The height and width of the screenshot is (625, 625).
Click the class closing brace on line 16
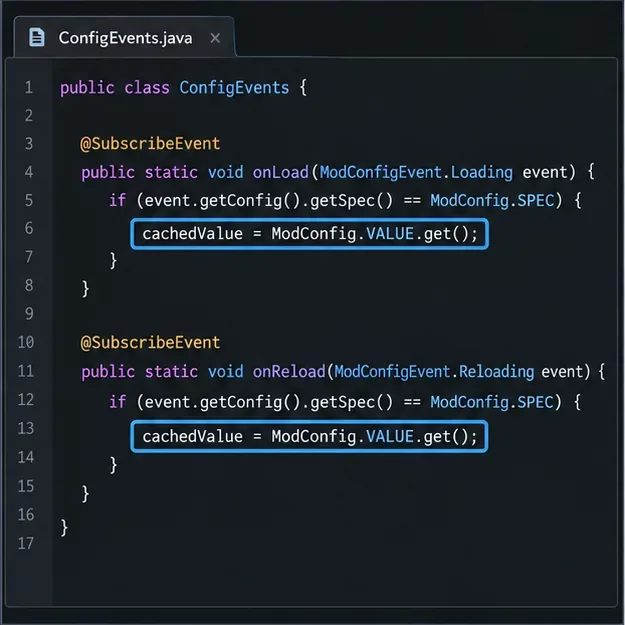64,527
